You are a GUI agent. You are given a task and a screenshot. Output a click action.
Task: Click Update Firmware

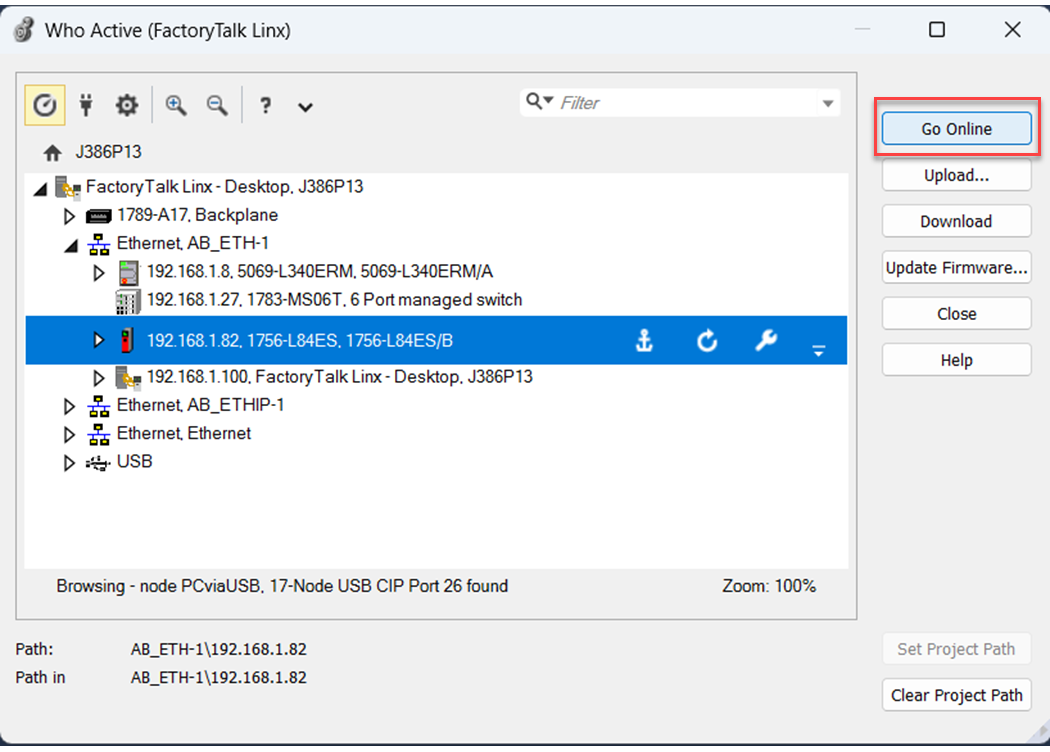click(956, 267)
